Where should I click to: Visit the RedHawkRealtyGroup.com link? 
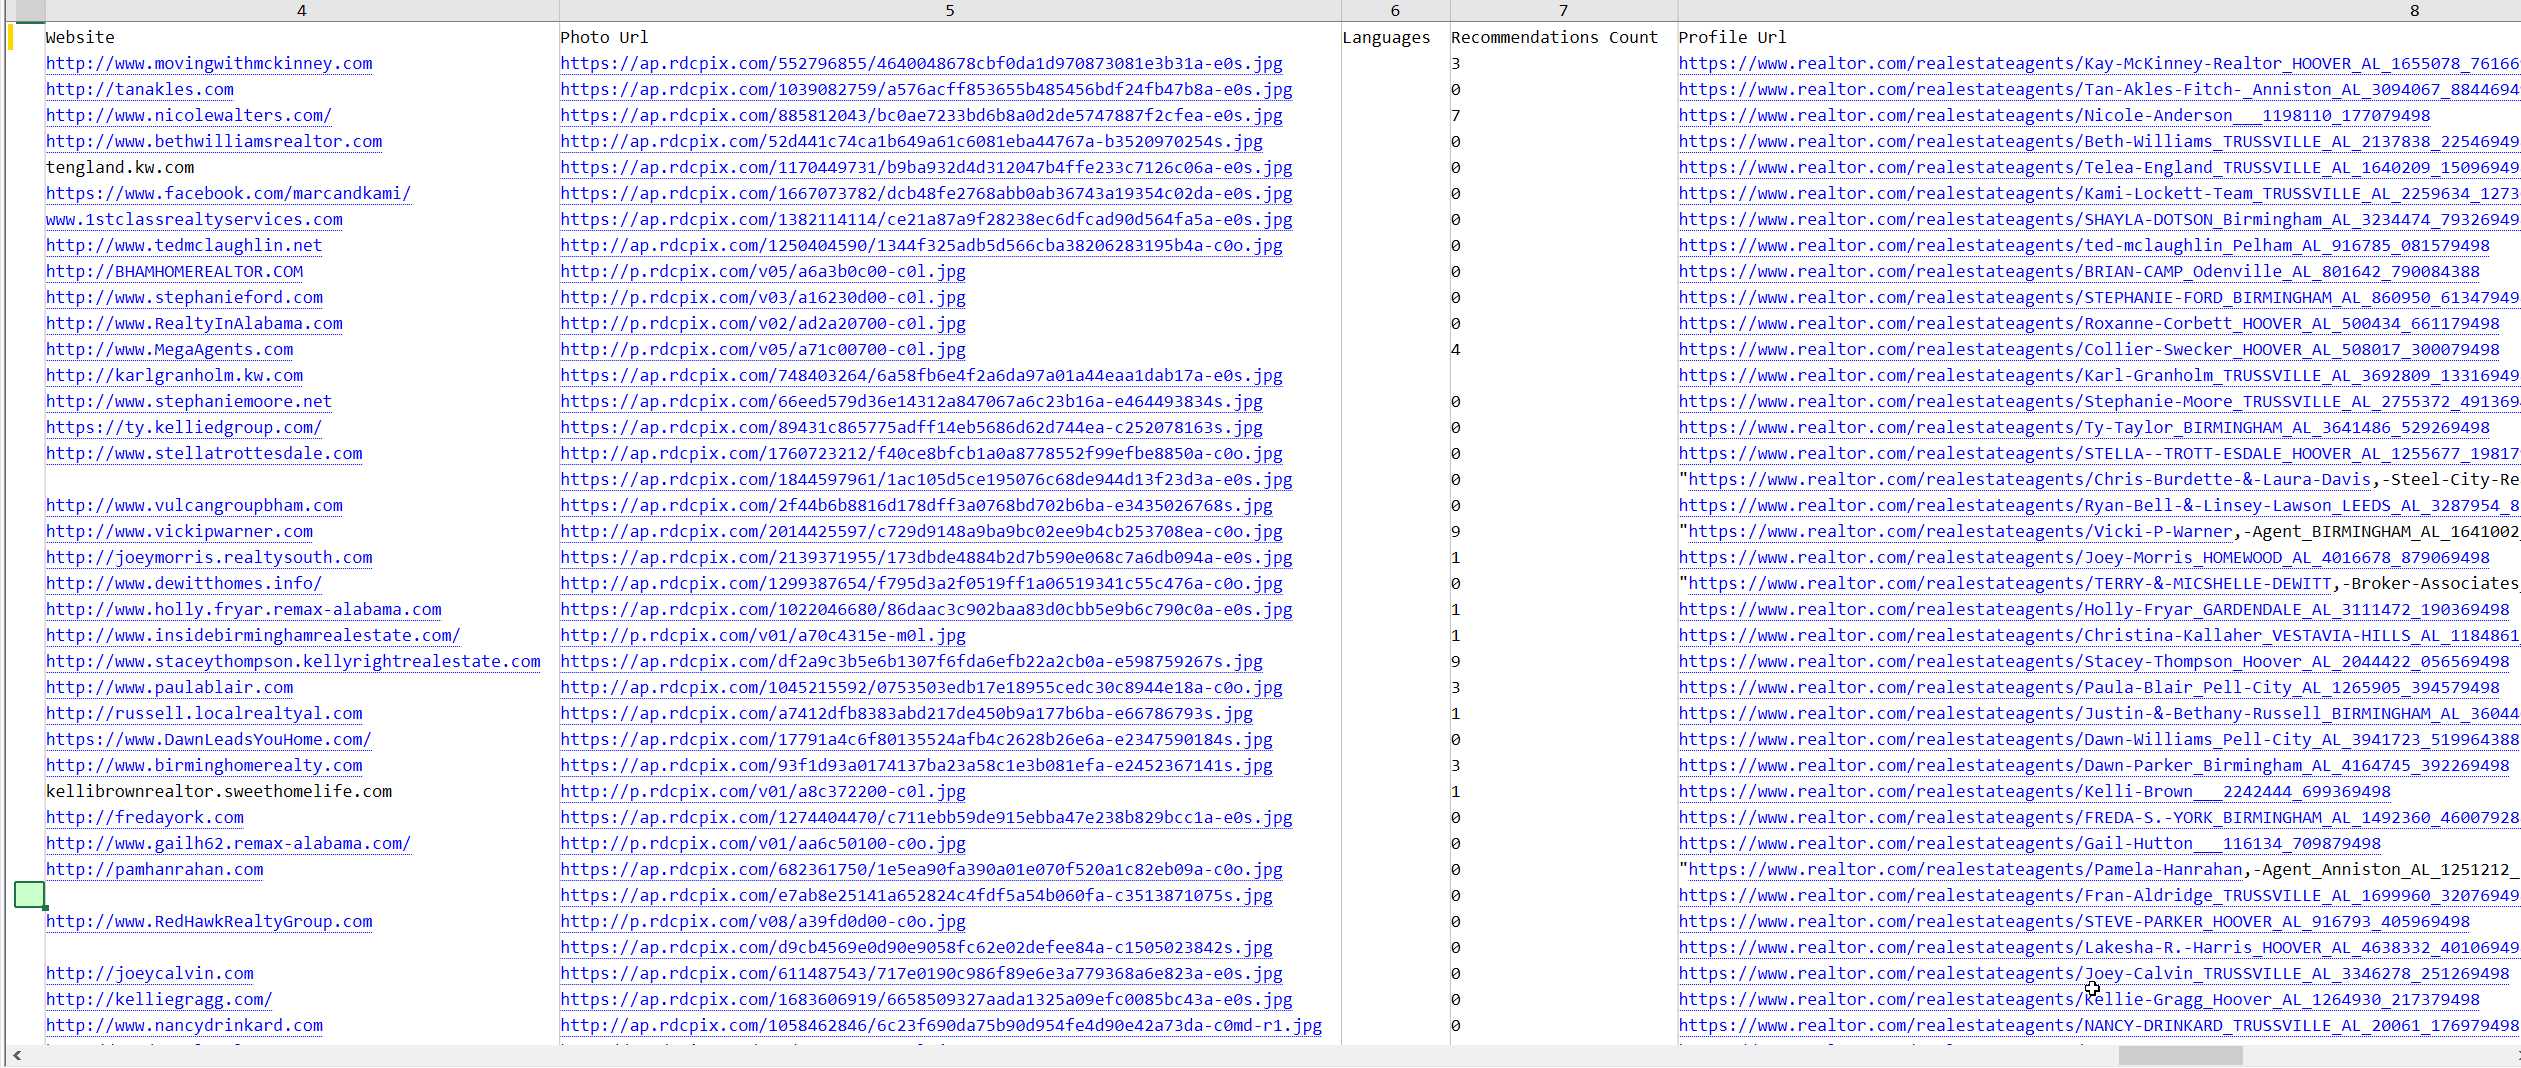(209, 921)
